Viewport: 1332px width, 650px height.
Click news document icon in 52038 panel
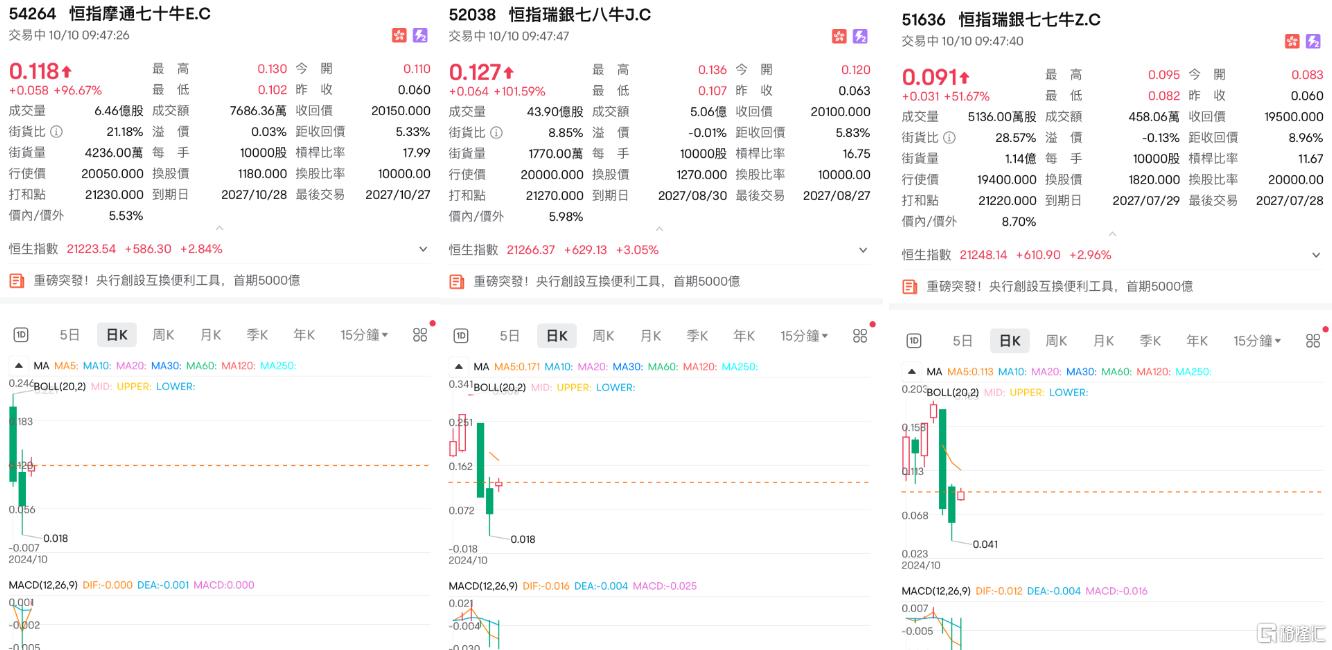tap(456, 281)
